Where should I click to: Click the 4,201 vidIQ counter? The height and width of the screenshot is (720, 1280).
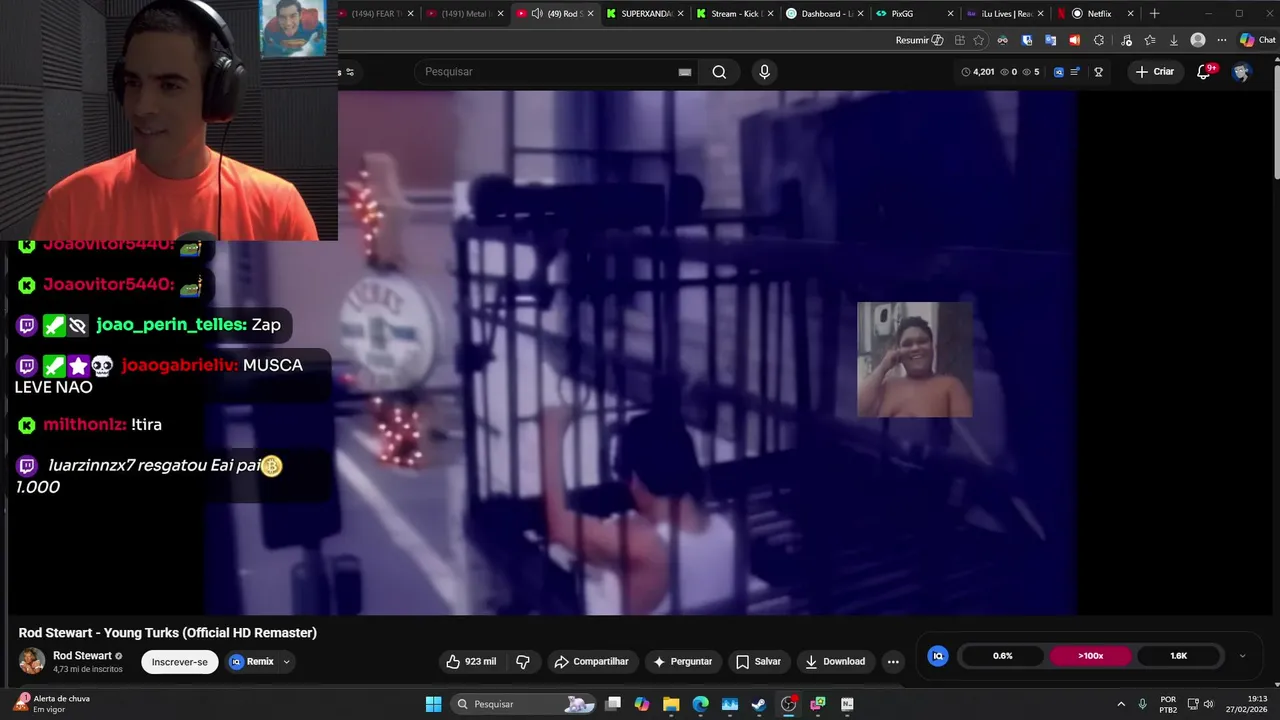[x=978, y=72]
